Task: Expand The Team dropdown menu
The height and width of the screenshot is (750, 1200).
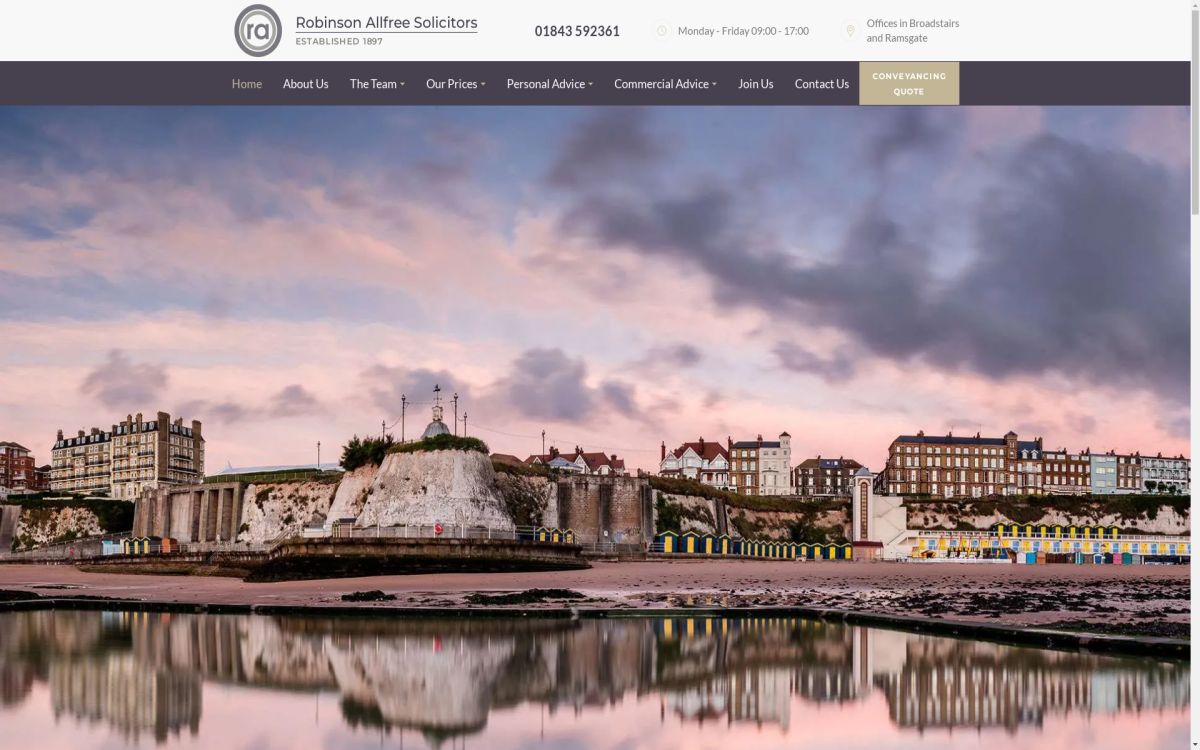Action: pos(376,84)
